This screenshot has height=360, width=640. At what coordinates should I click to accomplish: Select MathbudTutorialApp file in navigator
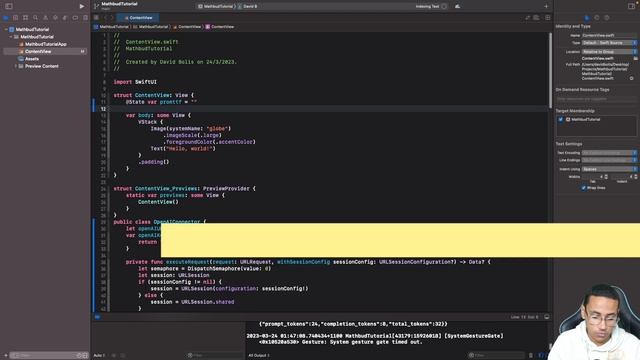pyautogui.click(x=43, y=44)
